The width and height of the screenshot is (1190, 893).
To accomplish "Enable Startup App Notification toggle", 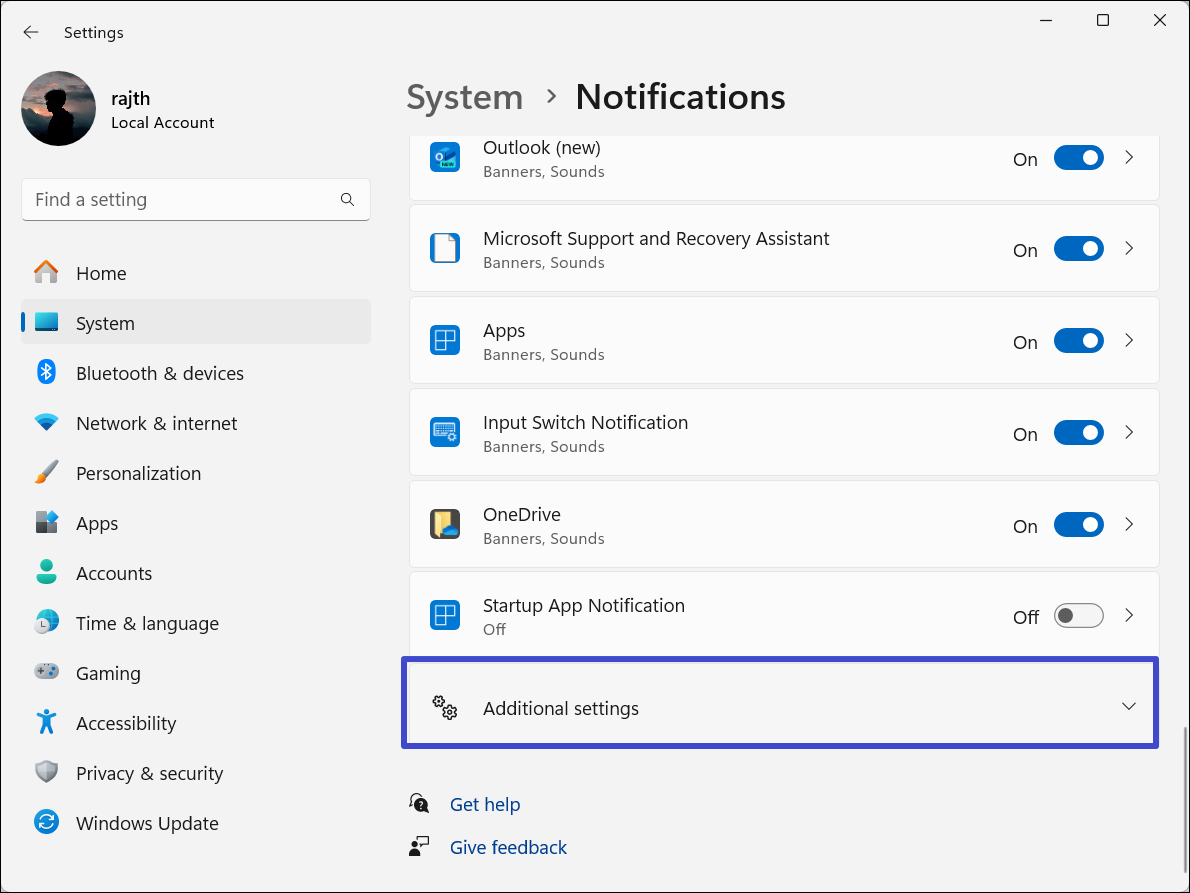I will point(1078,616).
